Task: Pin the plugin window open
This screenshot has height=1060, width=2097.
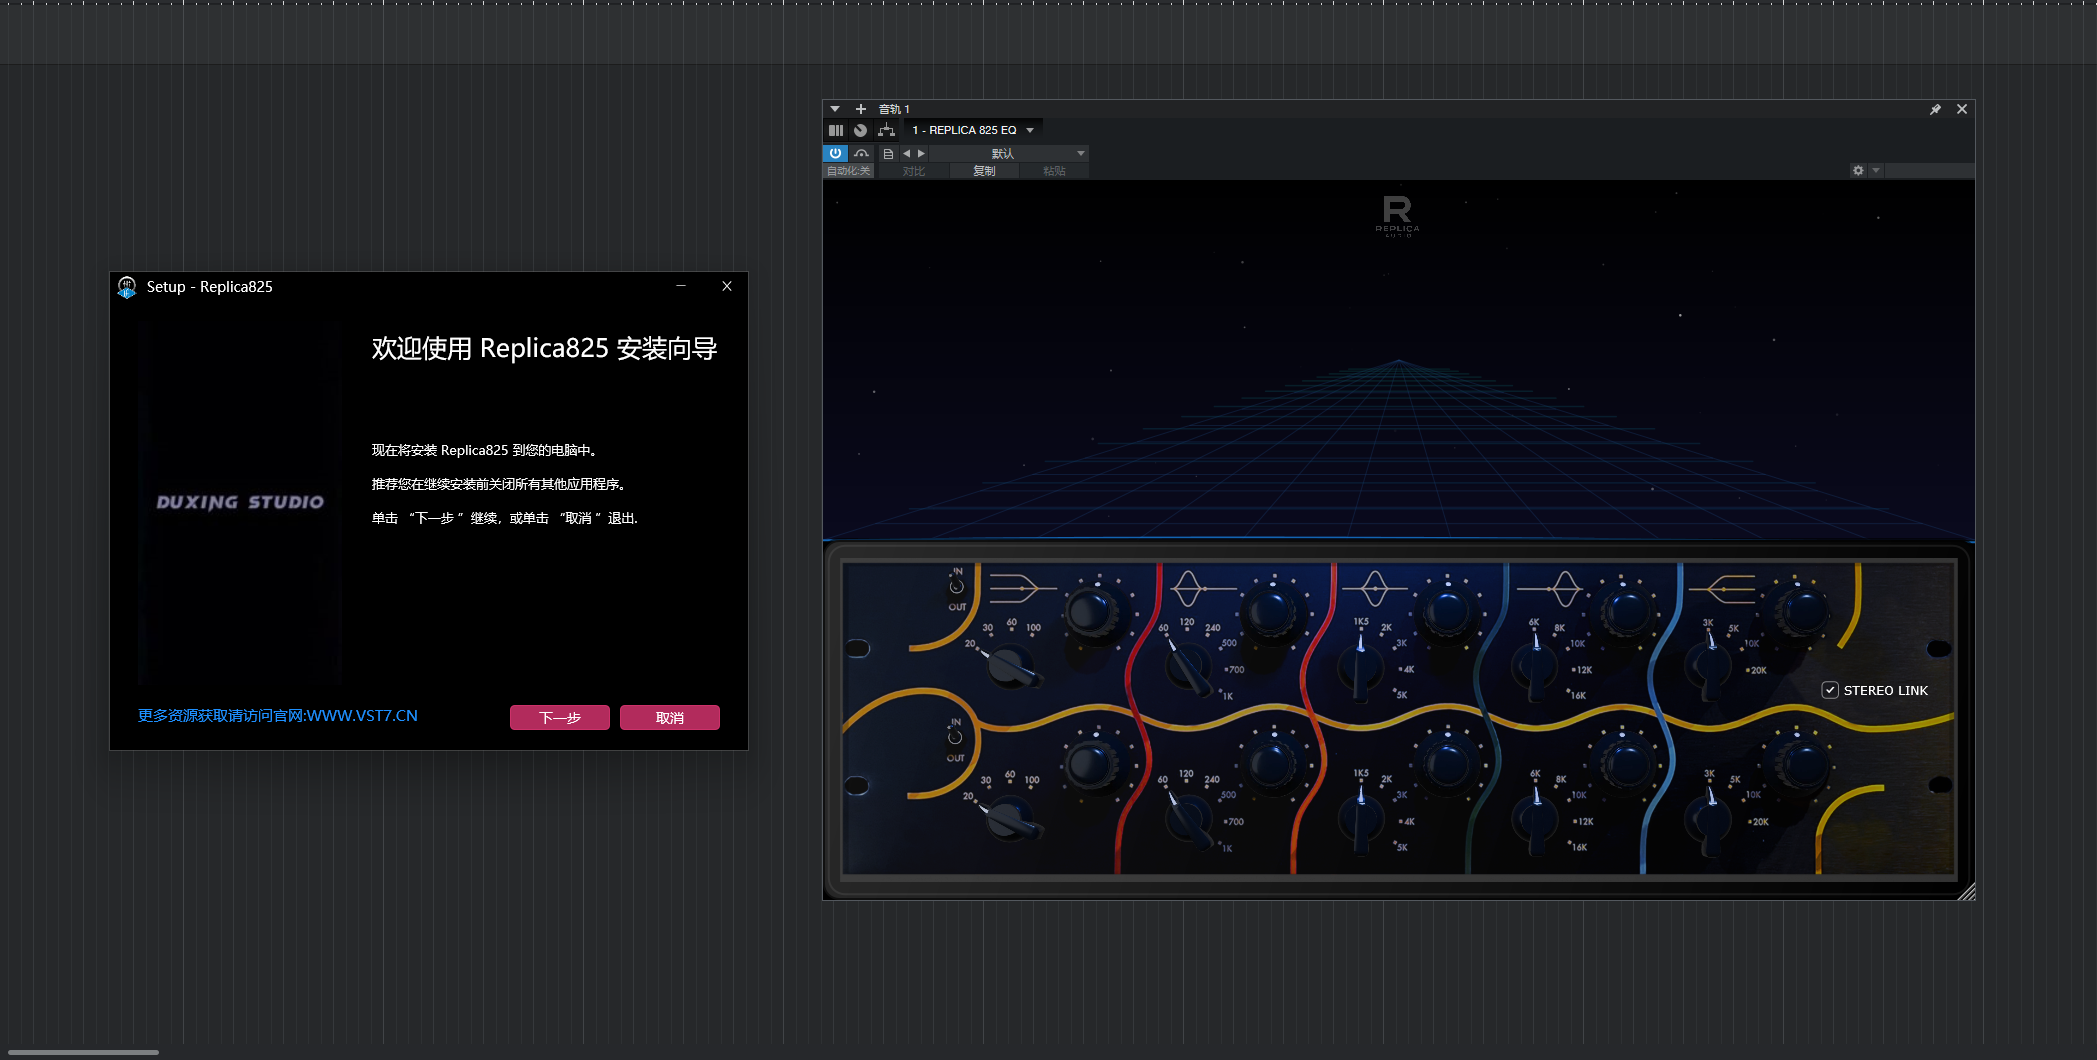Action: pos(1935,109)
